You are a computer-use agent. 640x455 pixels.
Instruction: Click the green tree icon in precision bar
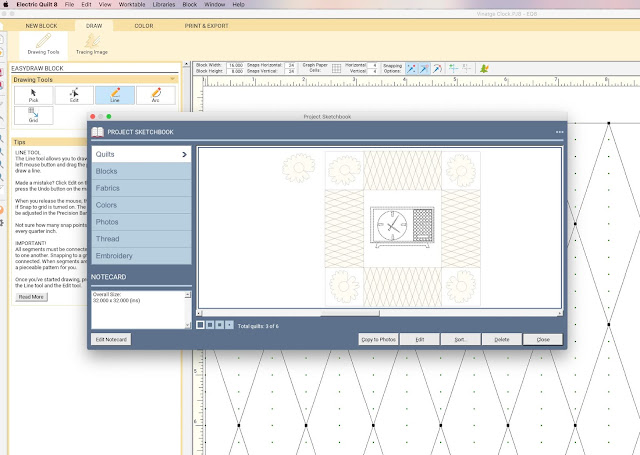click(x=484, y=69)
